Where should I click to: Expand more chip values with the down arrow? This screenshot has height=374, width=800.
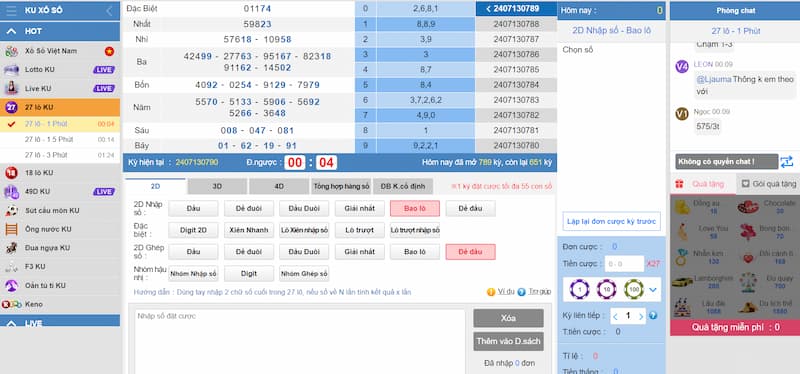[x=653, y=290]
